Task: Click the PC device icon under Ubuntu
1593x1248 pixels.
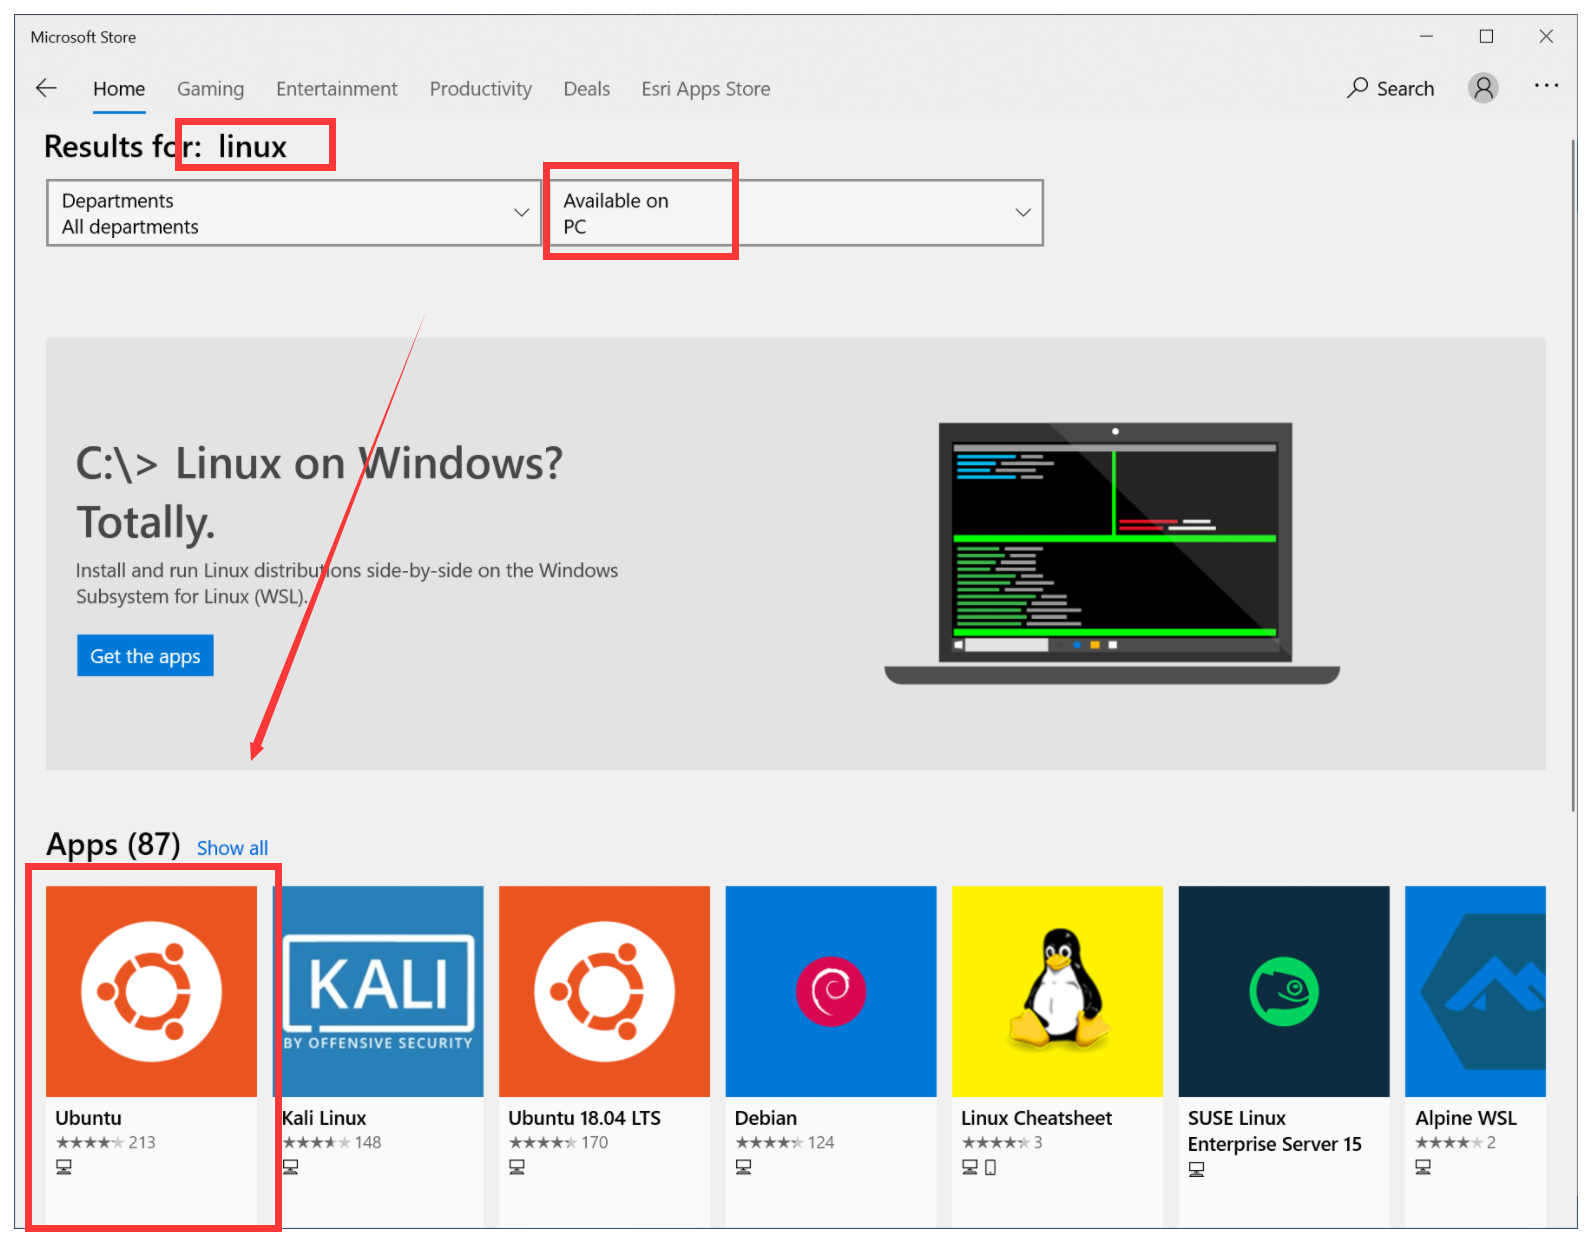Action: (x=64, y=1167)
